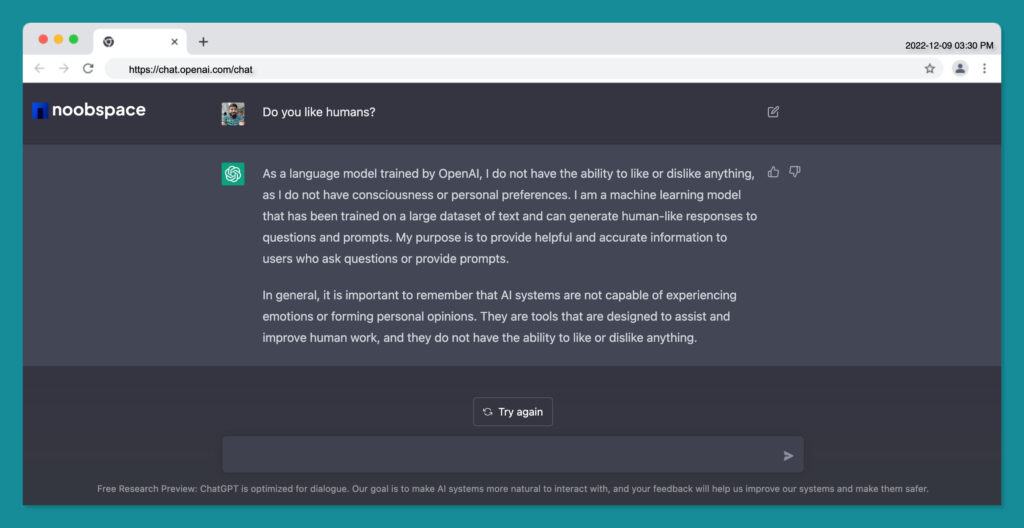Click the paragraph beginning 'As a language model'
Viewport: 1024px width, 528px height.
pyautogui.click(x=510, y=216)
